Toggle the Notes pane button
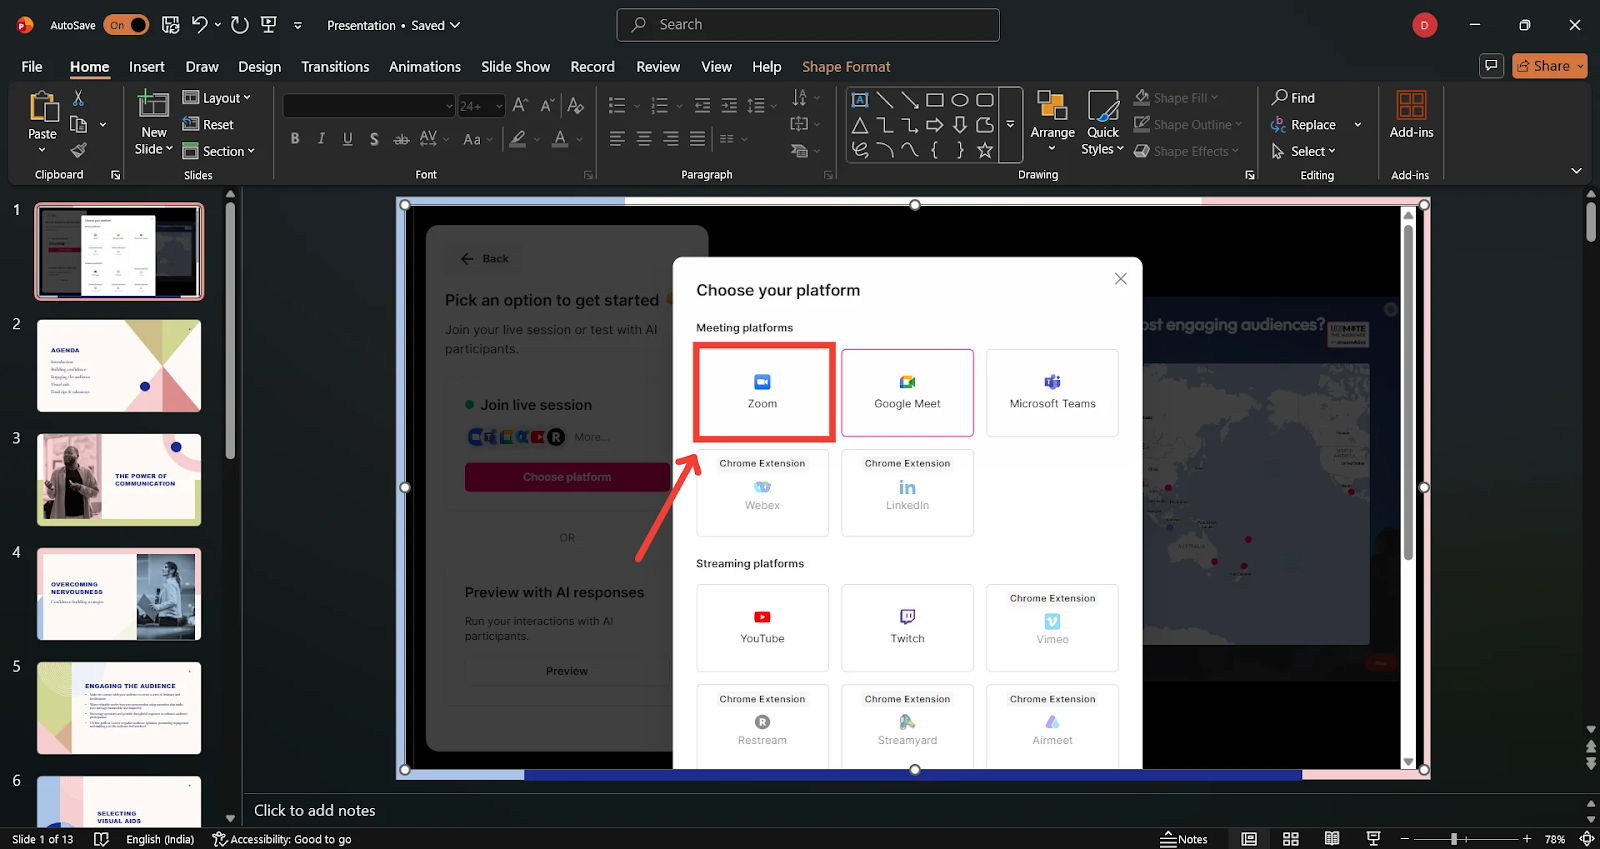Image resolution: width=1600 pixels, height=849 pixels. 1184,839
